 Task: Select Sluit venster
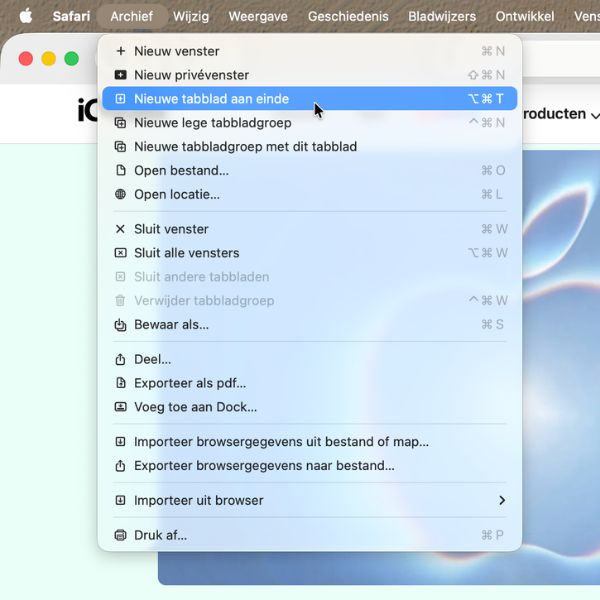(310, 229)
